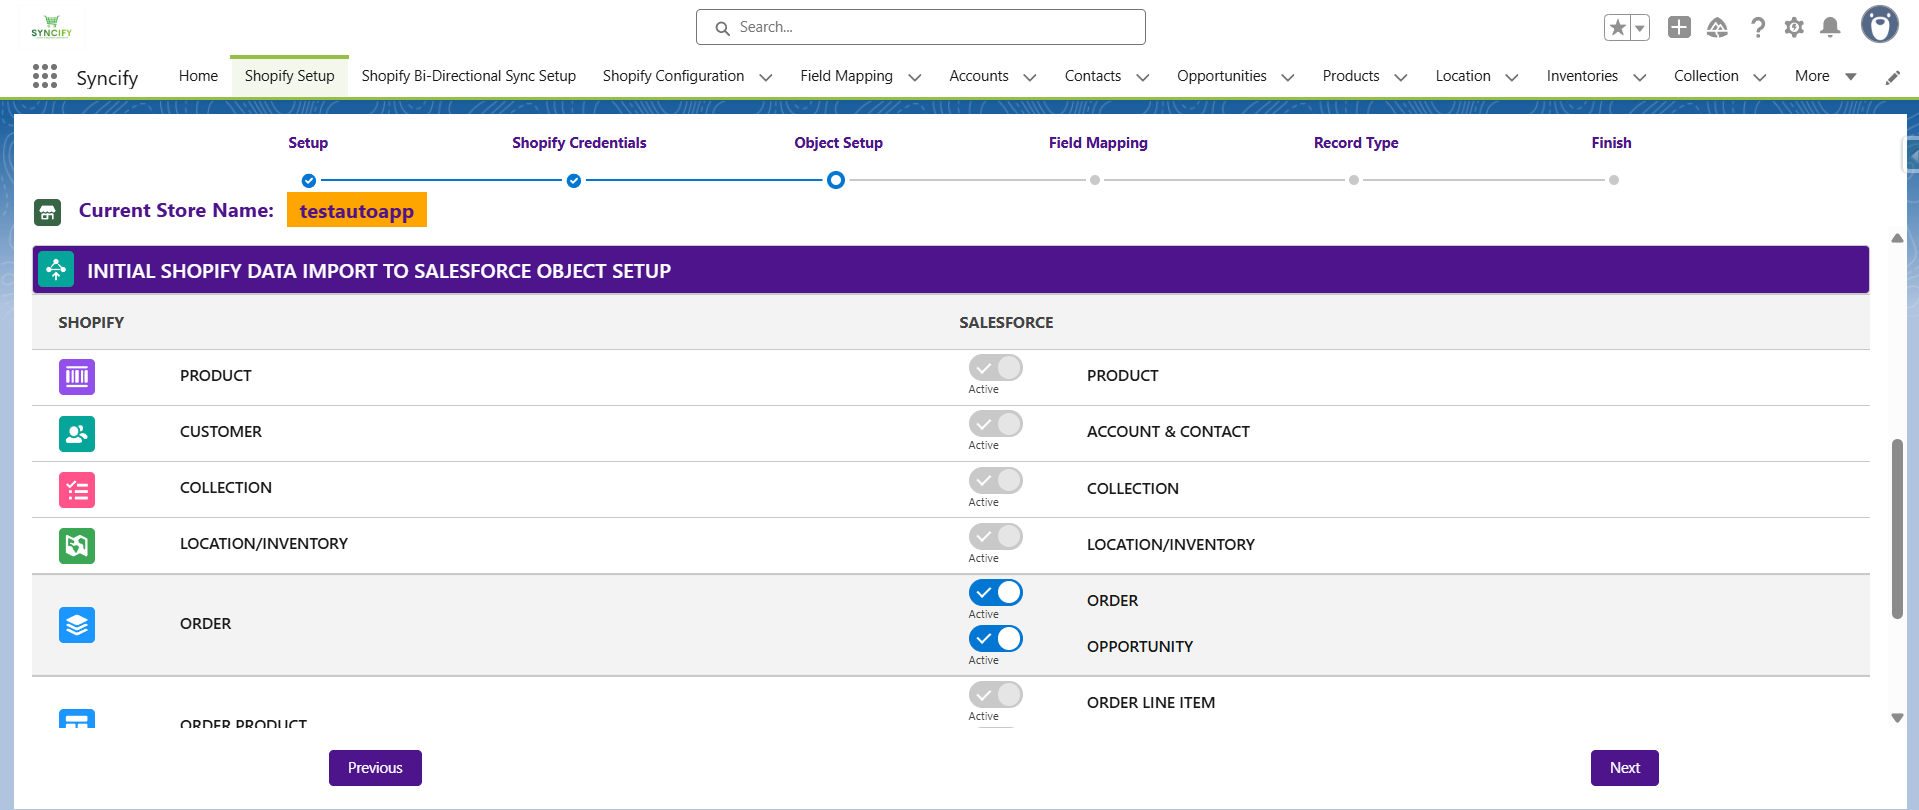Click the edit navigation pencil icon
1919x810 pixels.
tap(1892, 77)
